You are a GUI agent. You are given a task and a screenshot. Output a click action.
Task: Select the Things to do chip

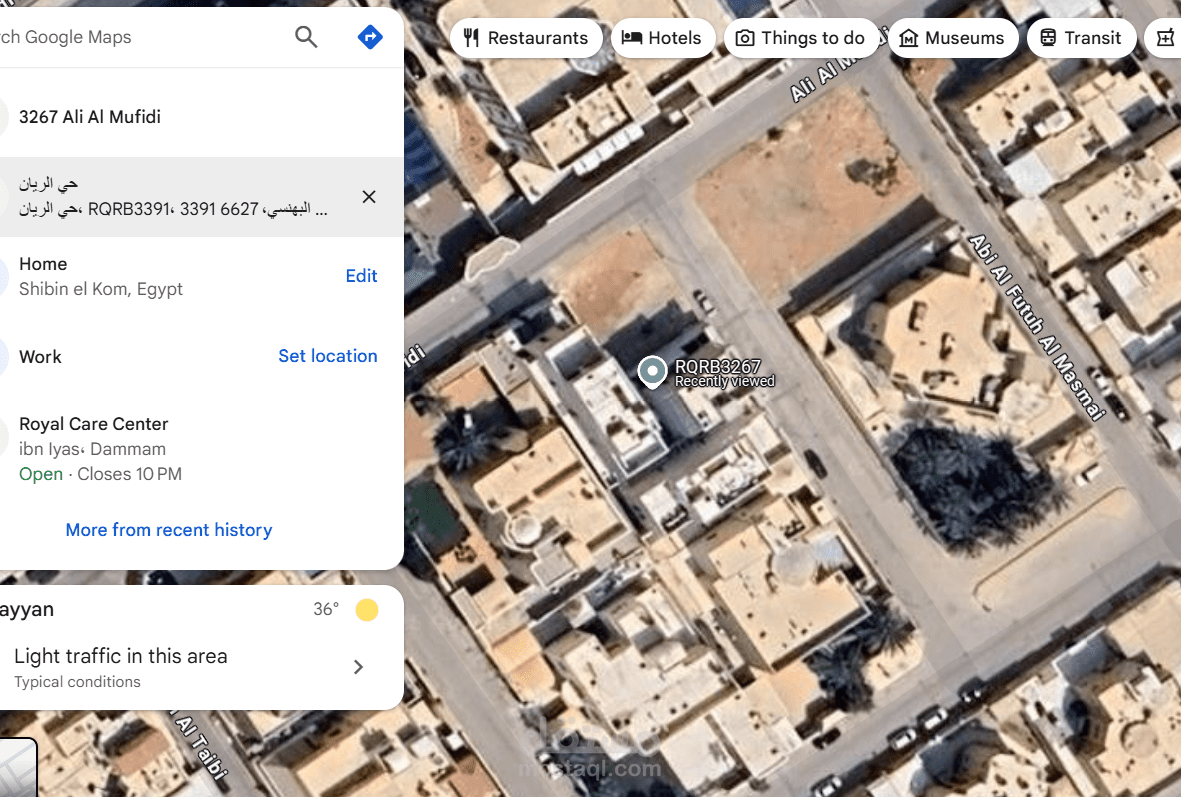click(801, 38)
